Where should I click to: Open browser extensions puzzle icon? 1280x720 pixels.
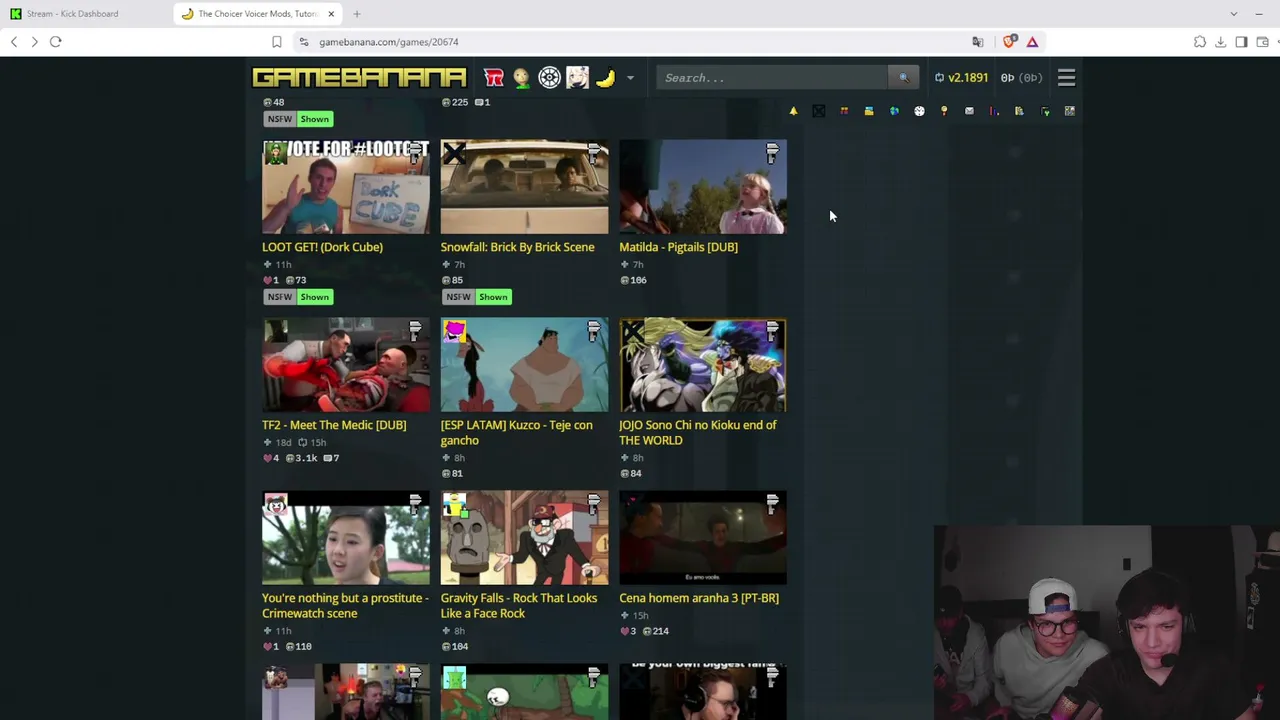1200,42
